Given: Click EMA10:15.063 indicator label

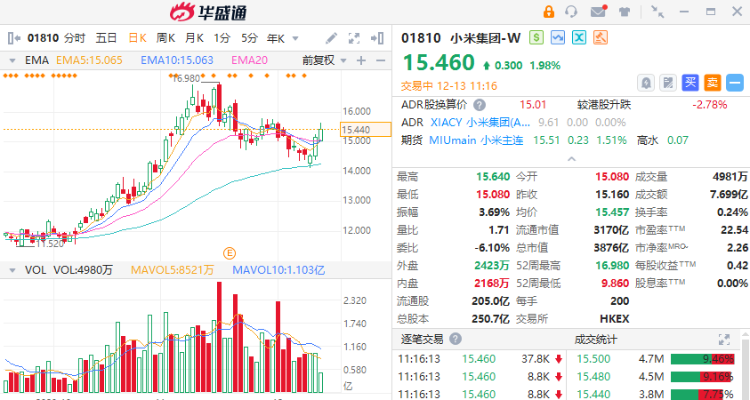Looking at the screenshot, I should point(177,60).
